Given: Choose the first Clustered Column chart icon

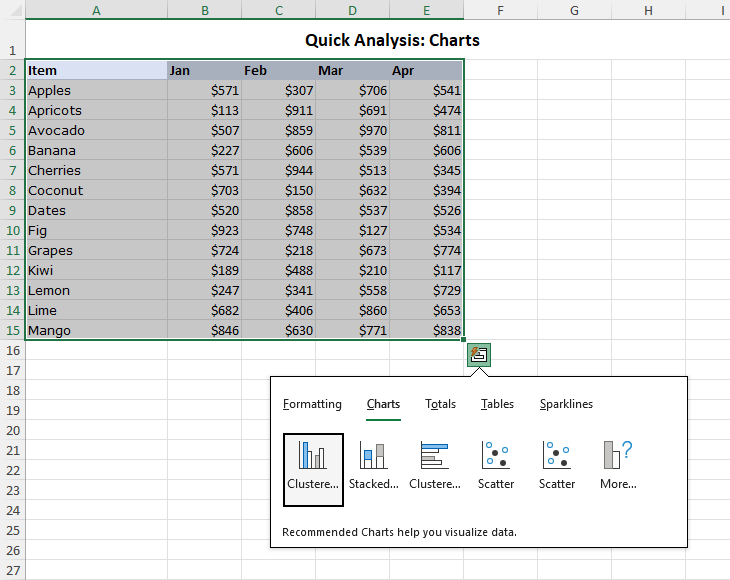Looking at the screenshot, I should pyautogui.click(x=313, y=470).
